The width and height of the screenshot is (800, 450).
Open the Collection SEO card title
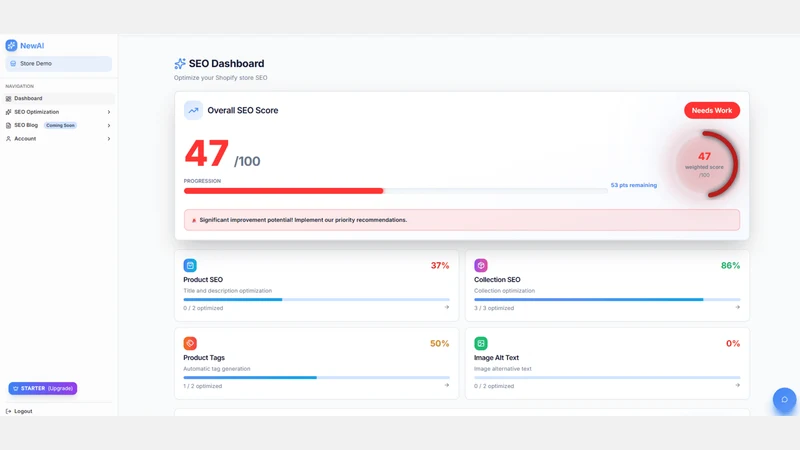click(497, 280)
